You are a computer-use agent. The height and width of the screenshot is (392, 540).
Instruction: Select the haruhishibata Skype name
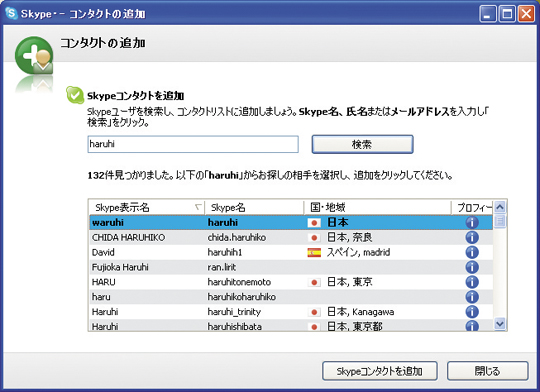coord(234,326)
